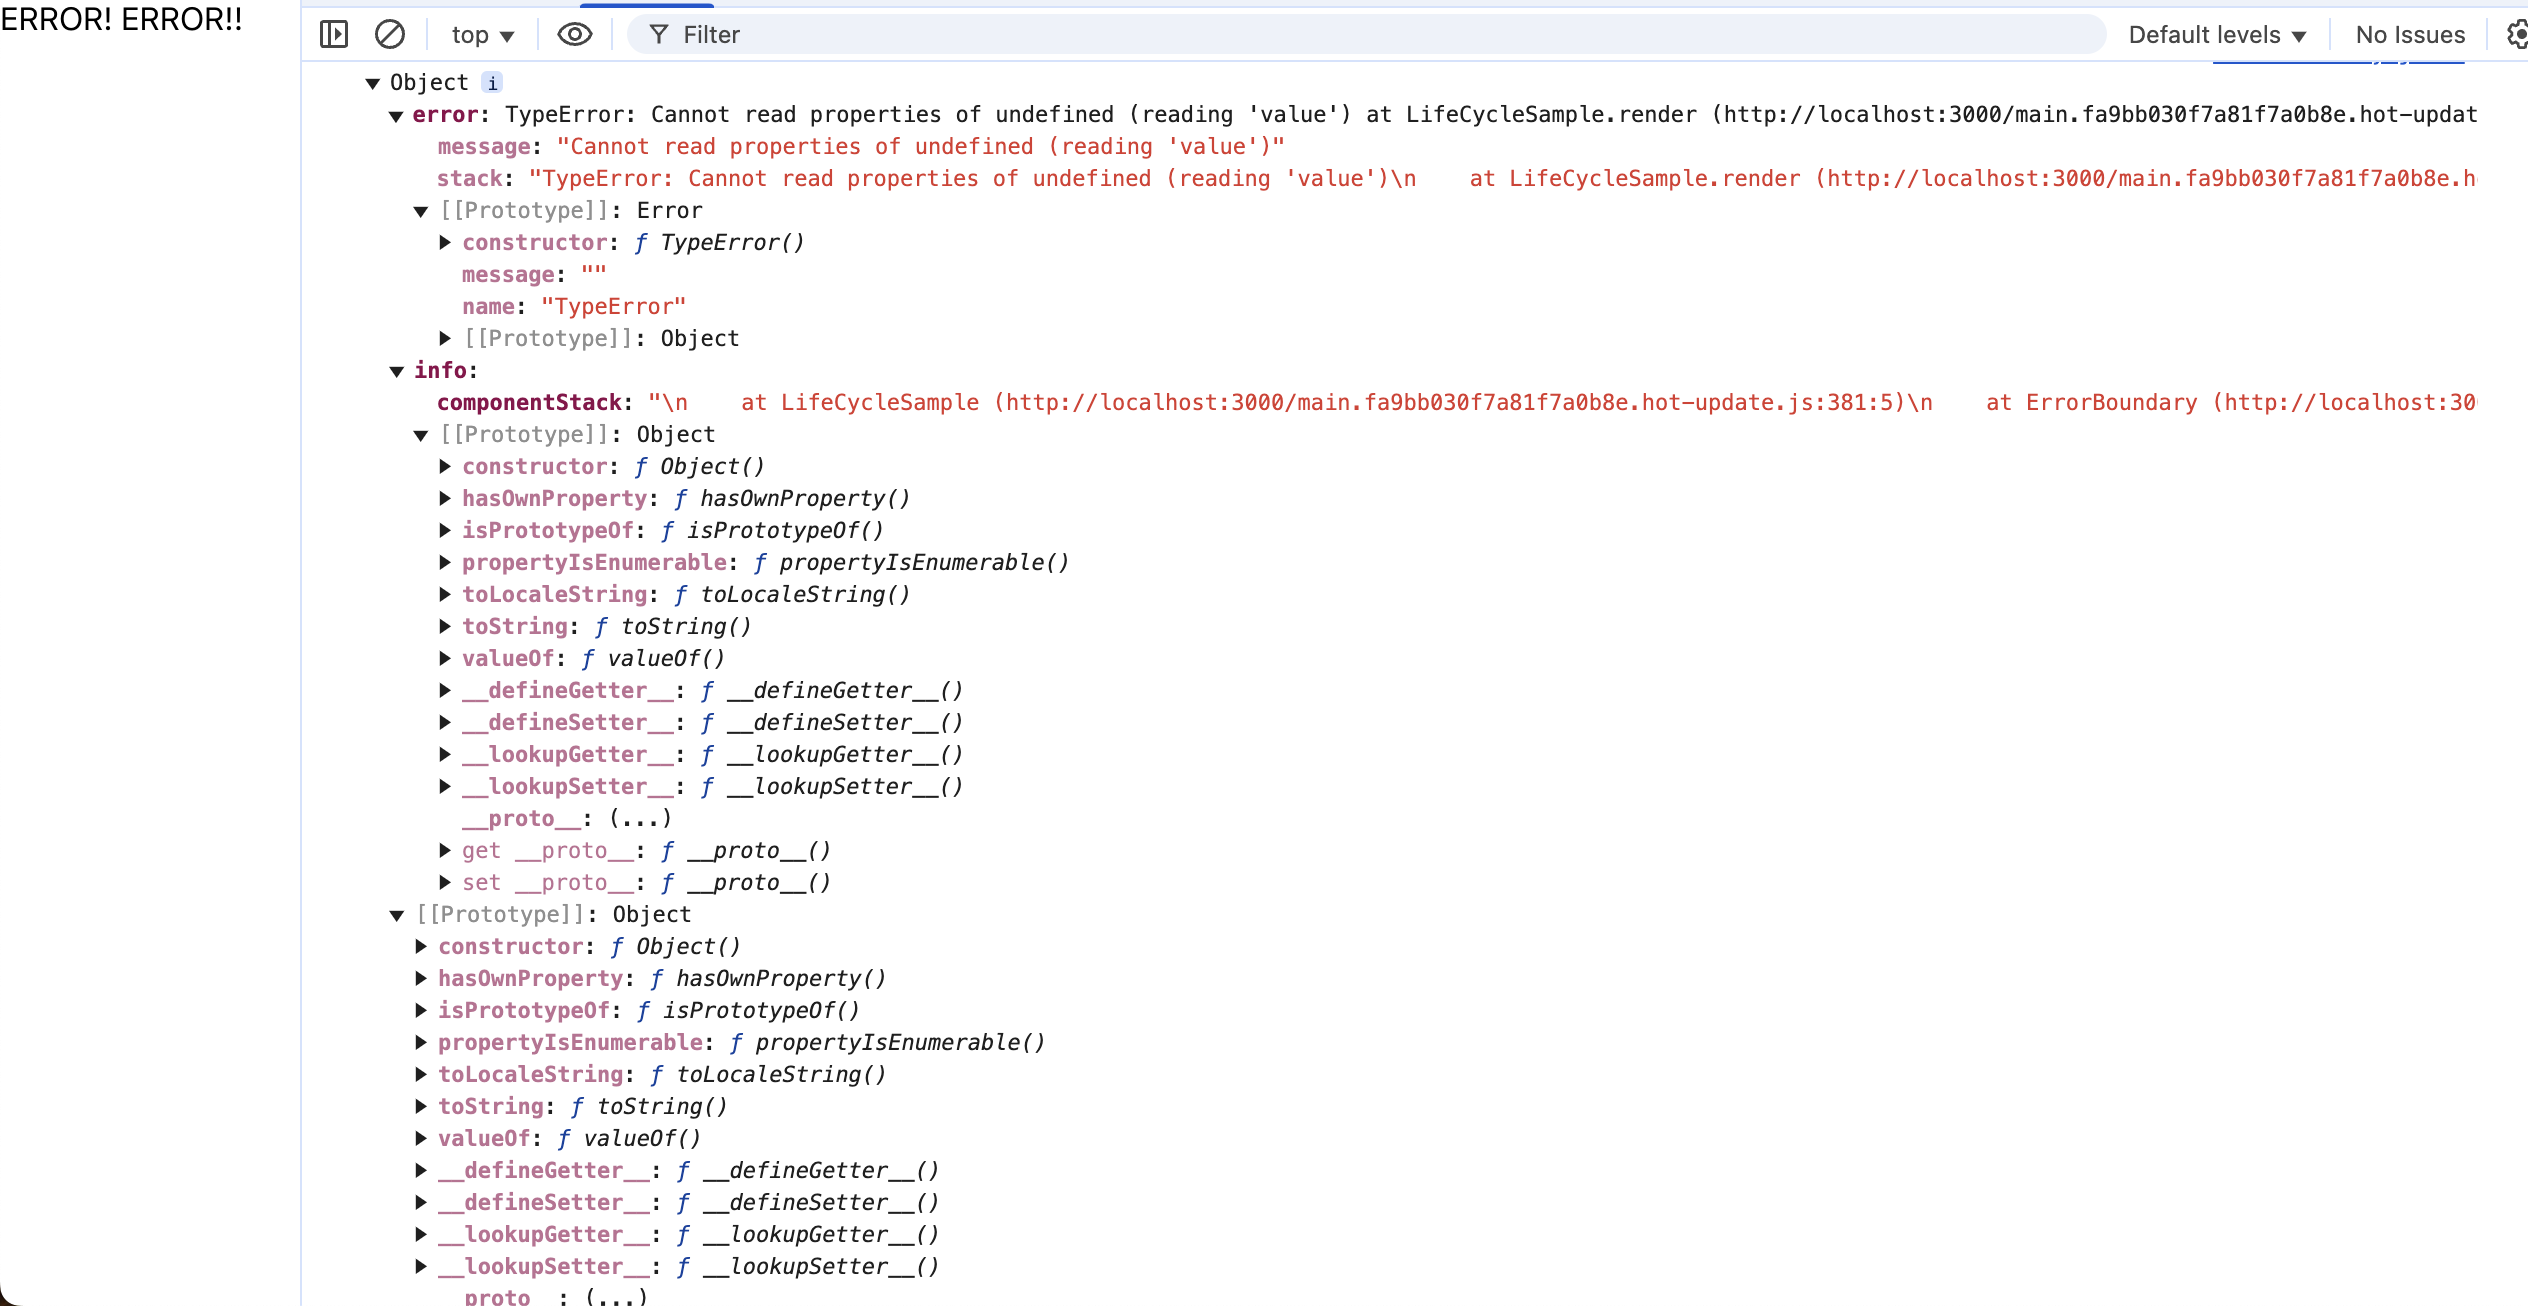Select the stack property string
The image size is (2528, 1306).
pos(1000,179)
